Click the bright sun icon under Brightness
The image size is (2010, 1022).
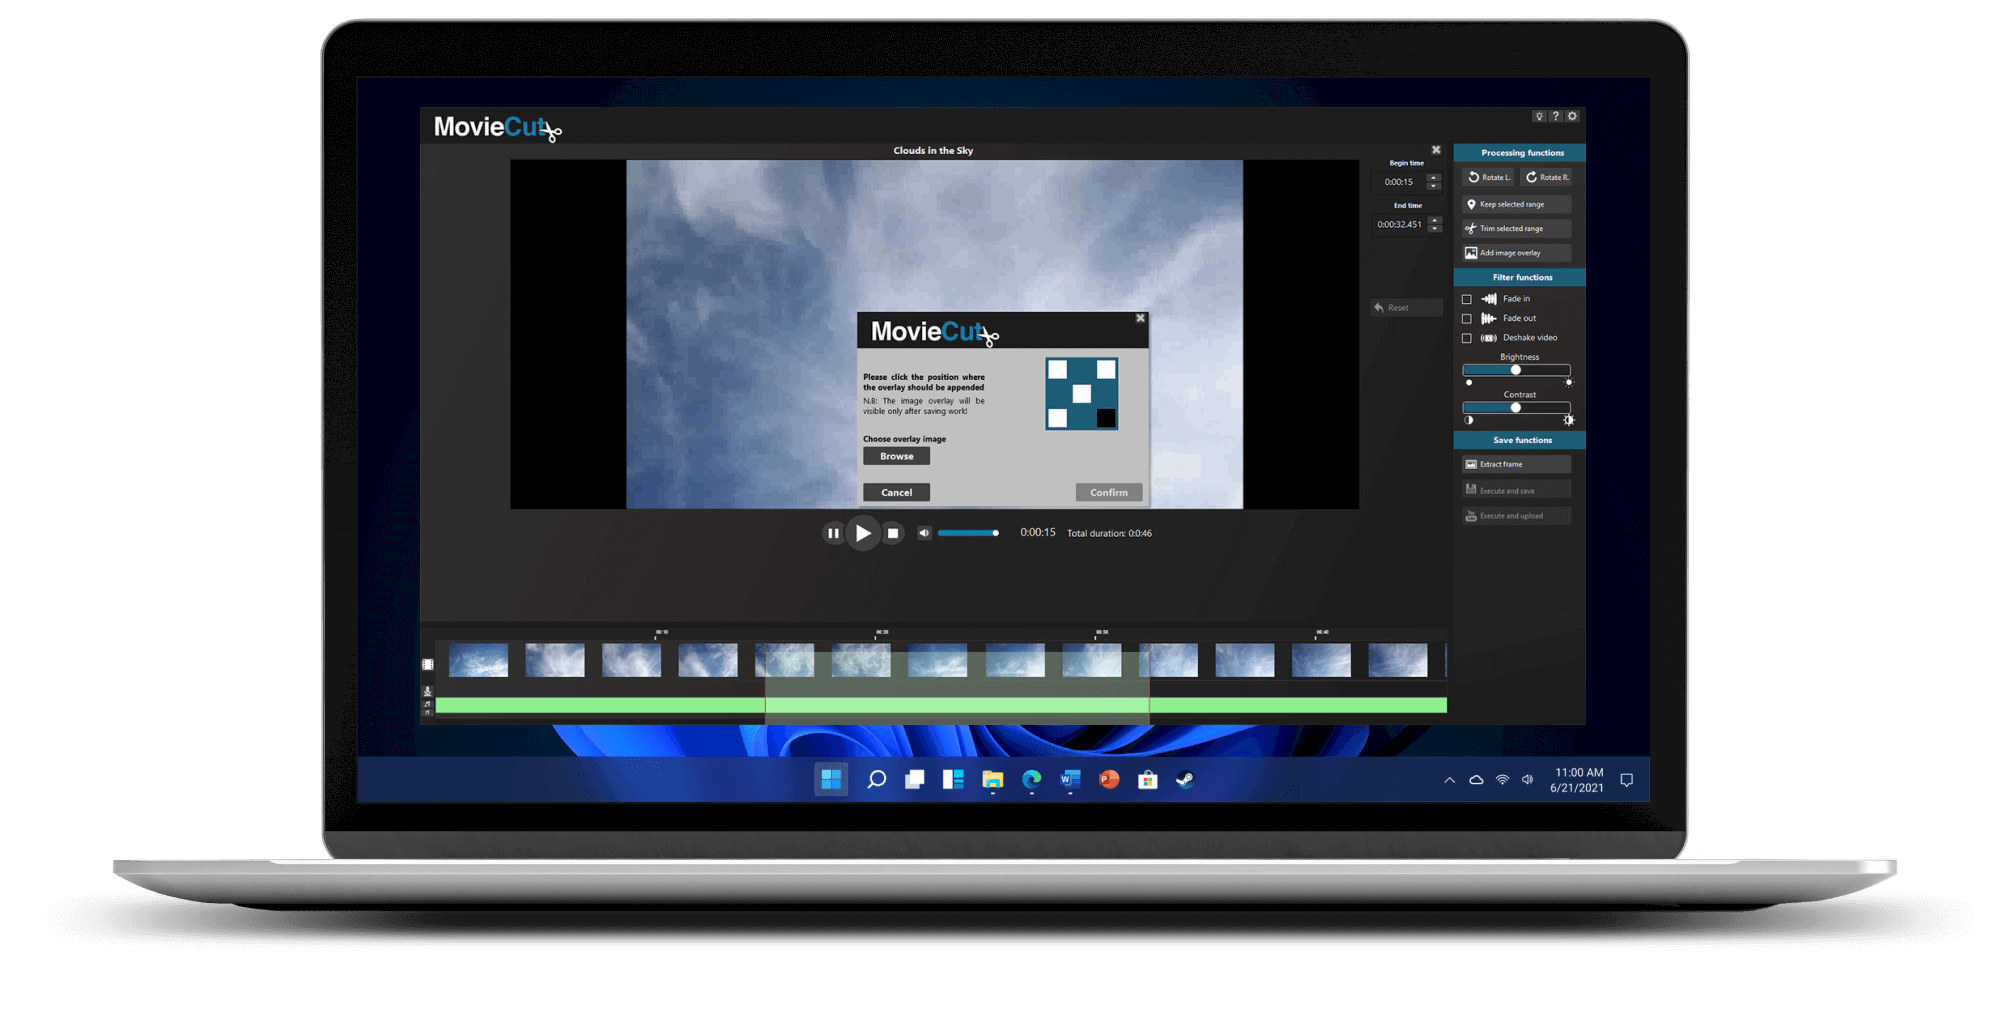[1569, 383]
